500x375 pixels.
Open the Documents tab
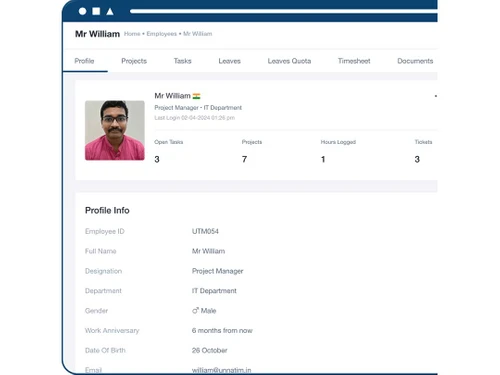tap(415, 61)
